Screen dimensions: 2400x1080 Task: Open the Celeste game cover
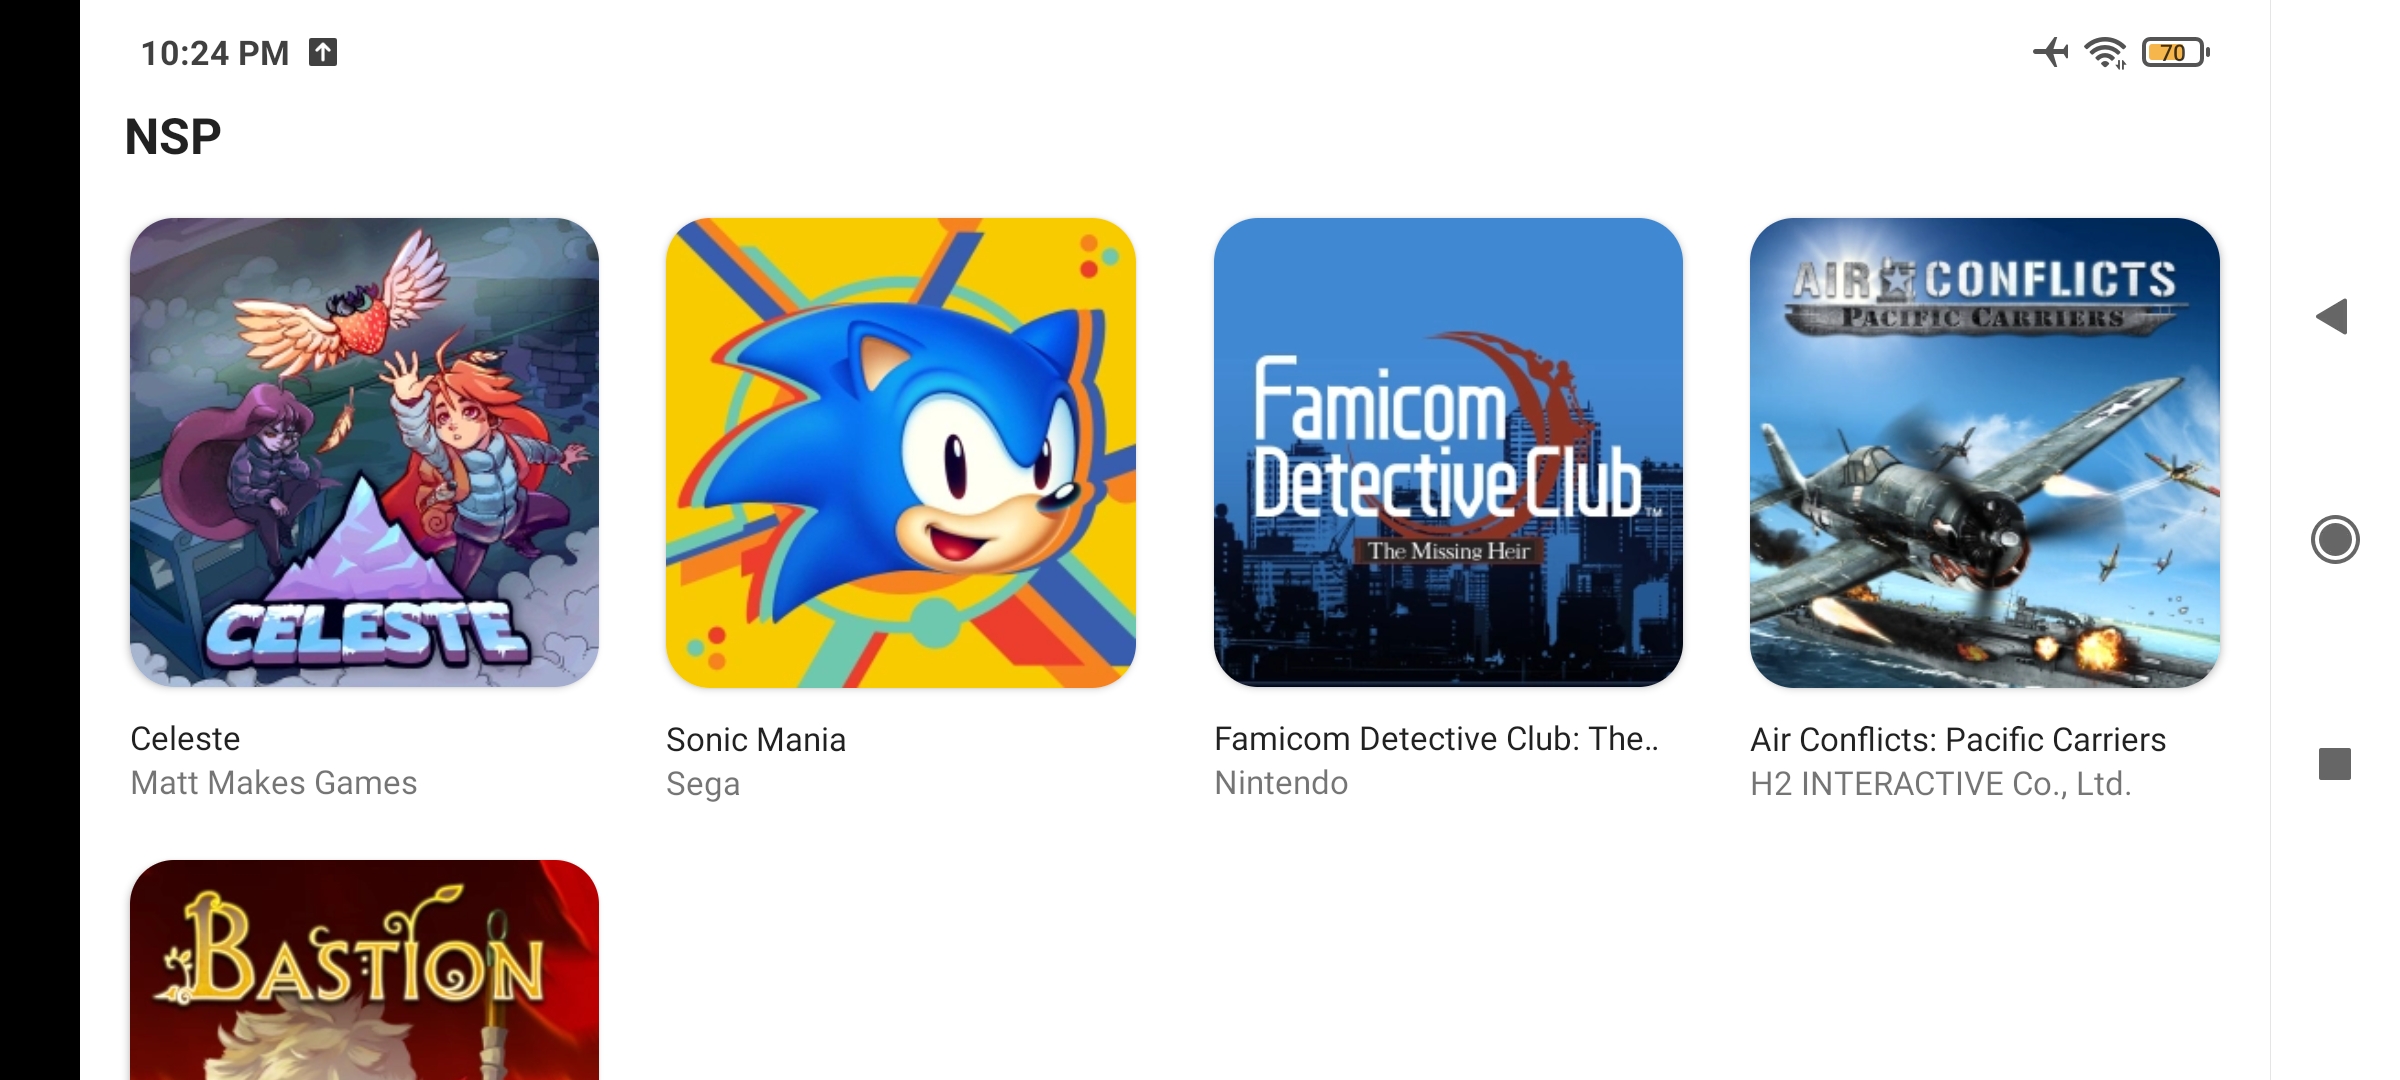point(365,452)
